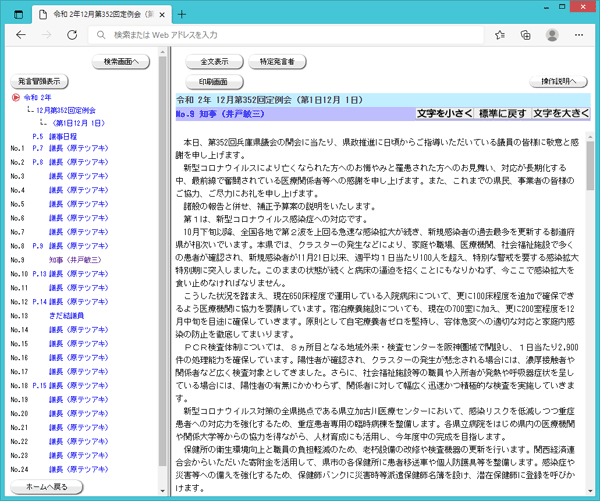600x501 pixels.
Task: Maximize the browser window
Action: (x=562, y=7)
